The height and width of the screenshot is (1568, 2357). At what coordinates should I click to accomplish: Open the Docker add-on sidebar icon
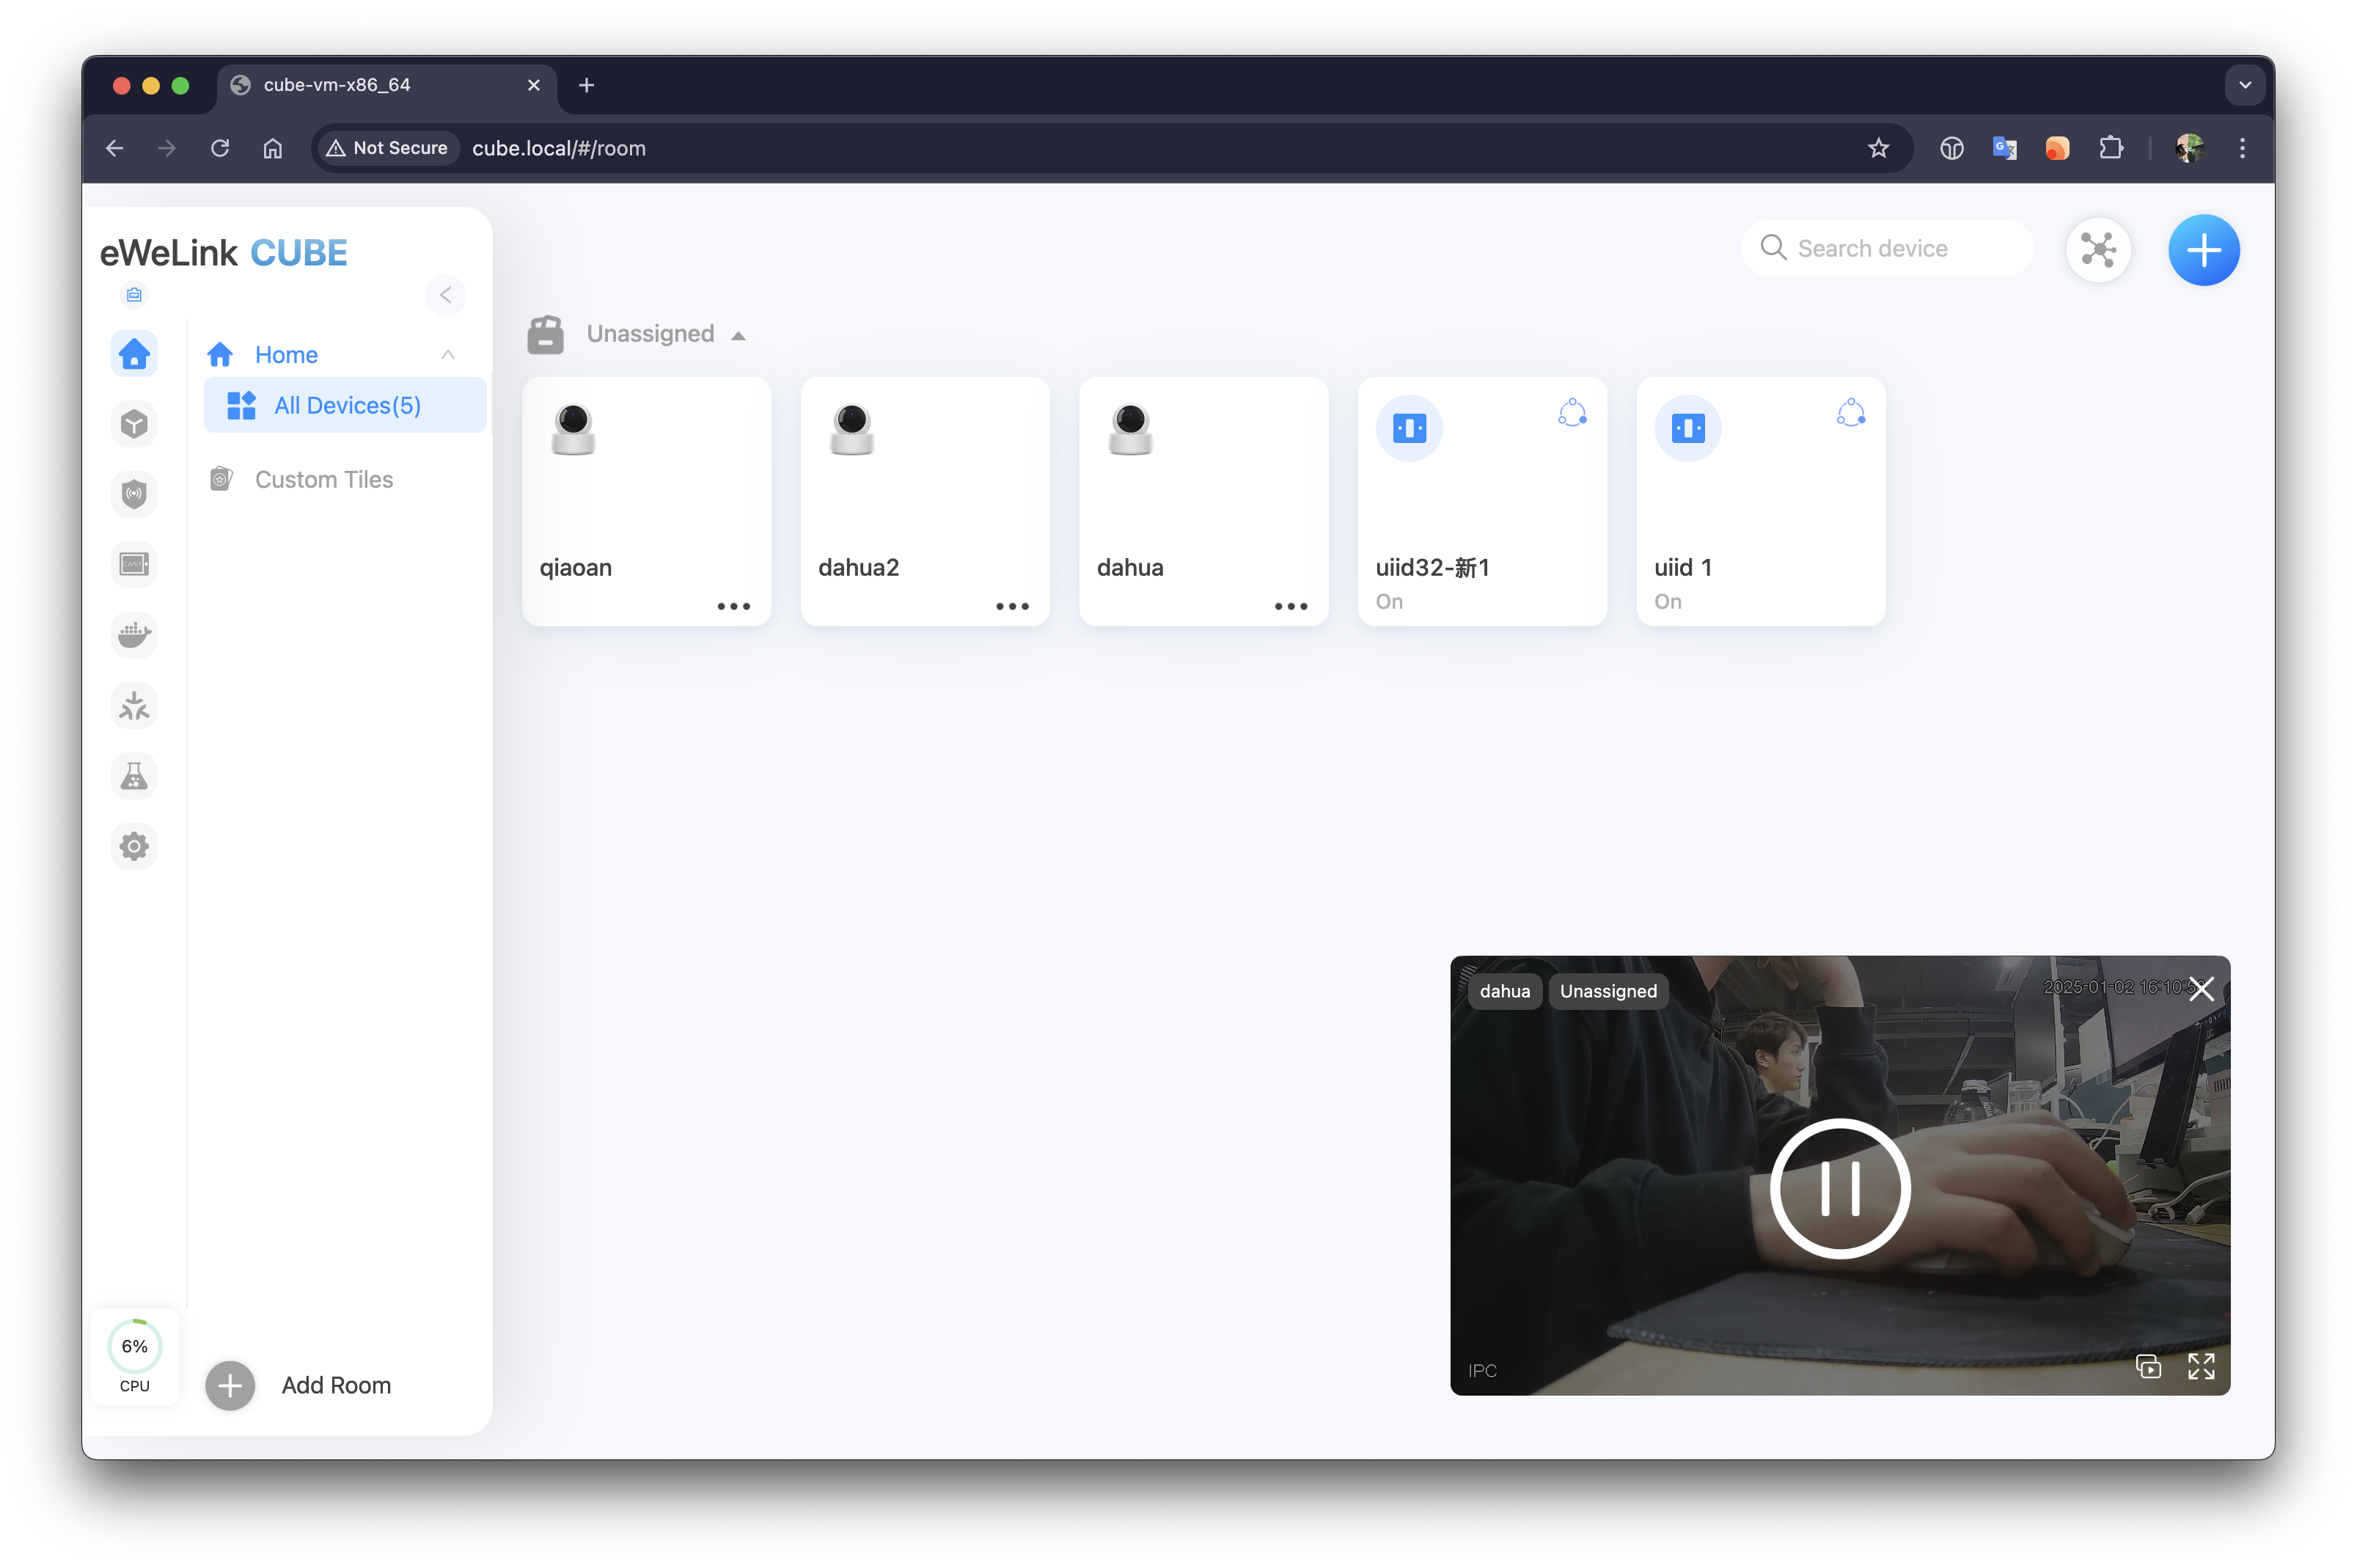coord(134,635)
